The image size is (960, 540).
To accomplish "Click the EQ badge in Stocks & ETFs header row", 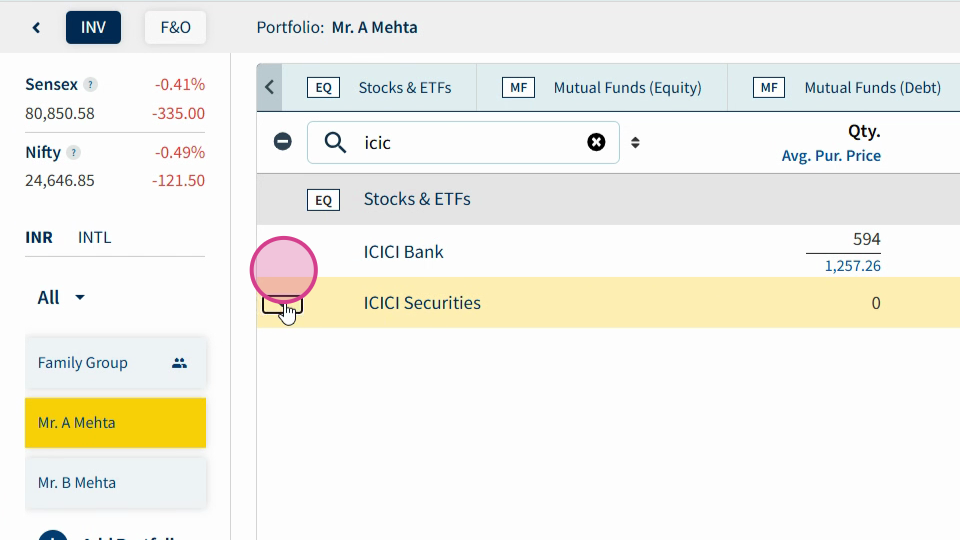I will (x=323, y=200).
